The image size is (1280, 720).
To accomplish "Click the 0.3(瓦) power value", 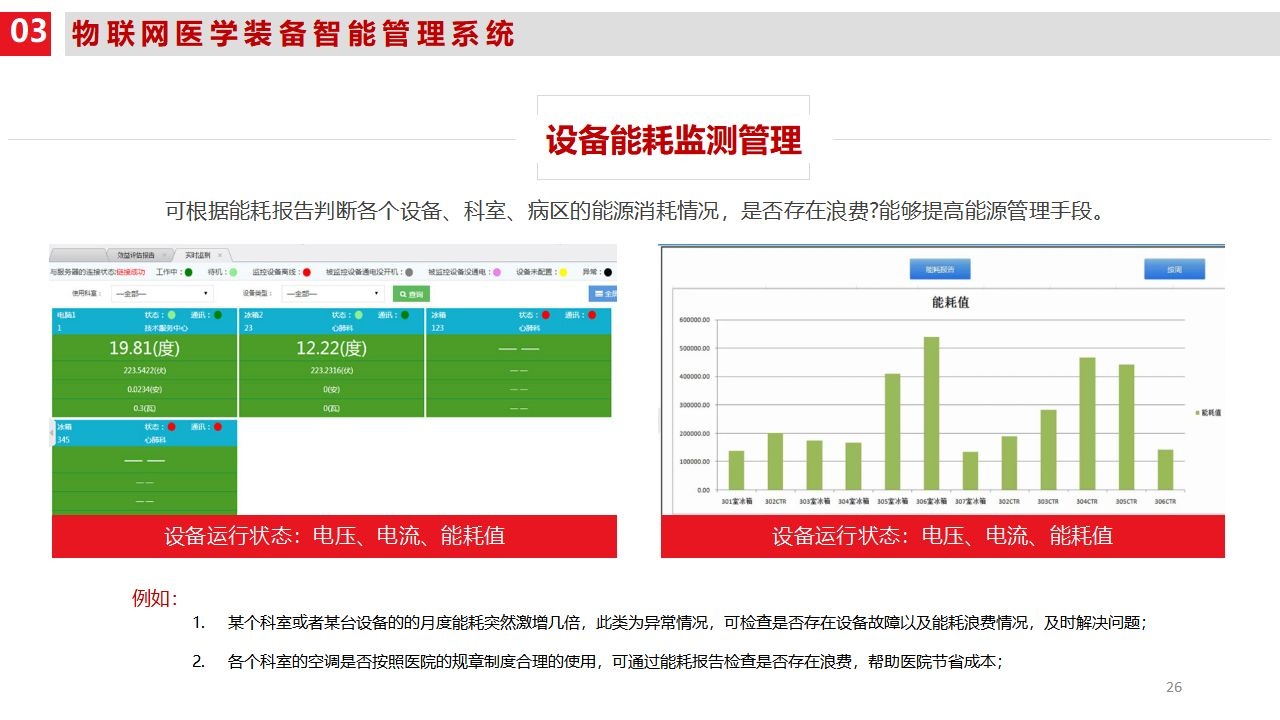I will 145,408.
